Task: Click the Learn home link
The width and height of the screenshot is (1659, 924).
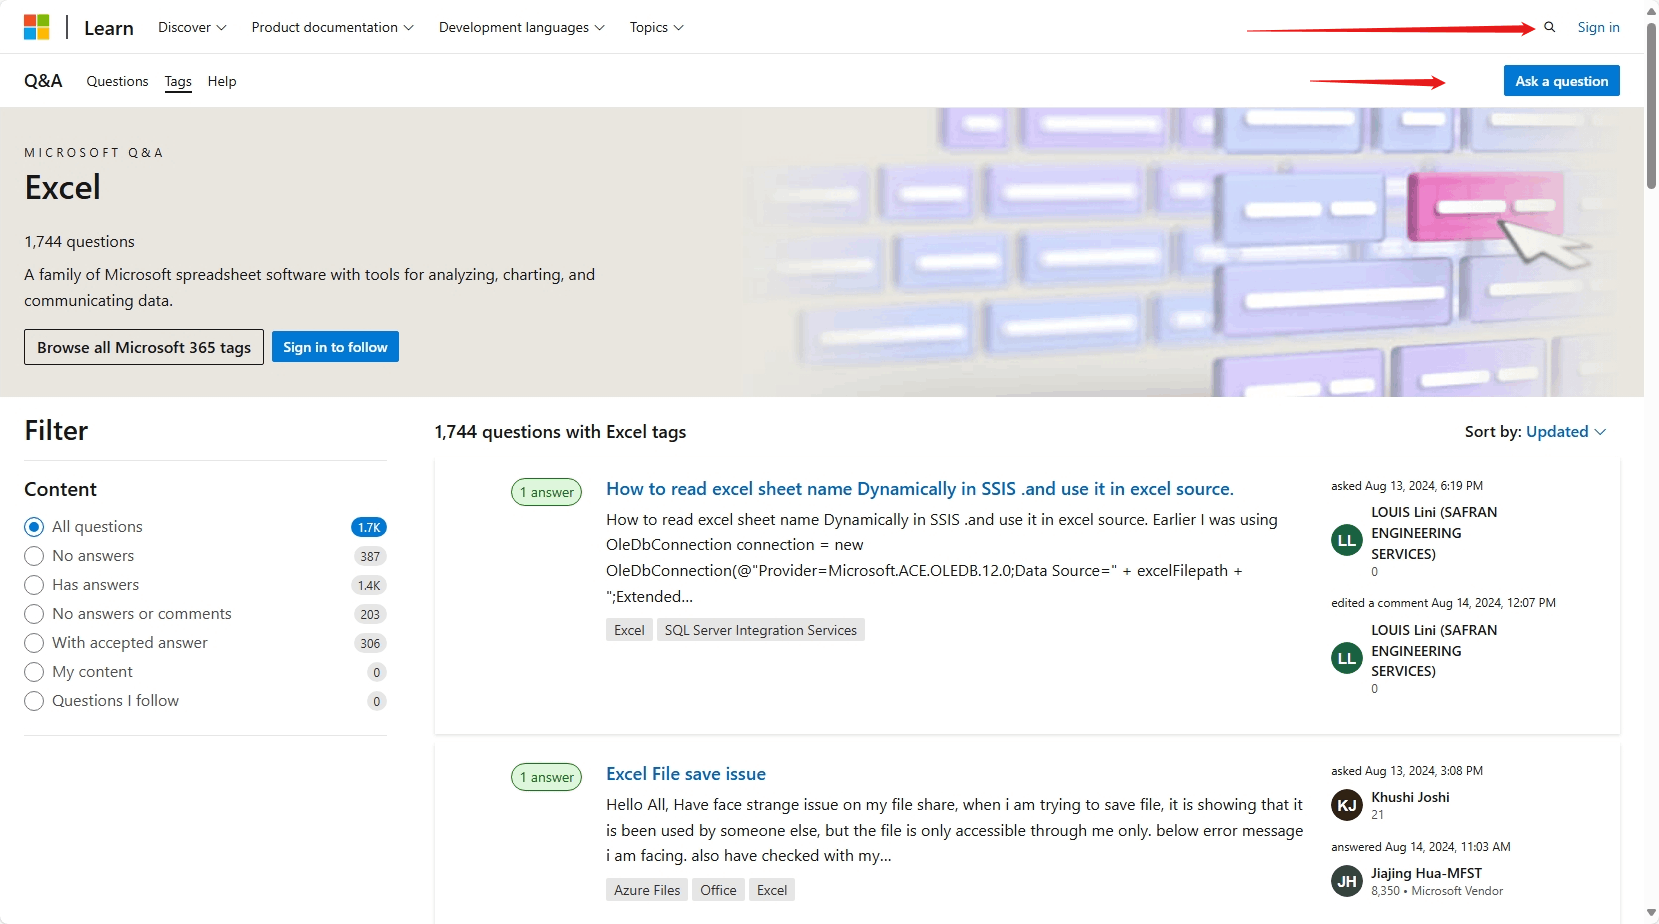Action: tap(109, 28)
